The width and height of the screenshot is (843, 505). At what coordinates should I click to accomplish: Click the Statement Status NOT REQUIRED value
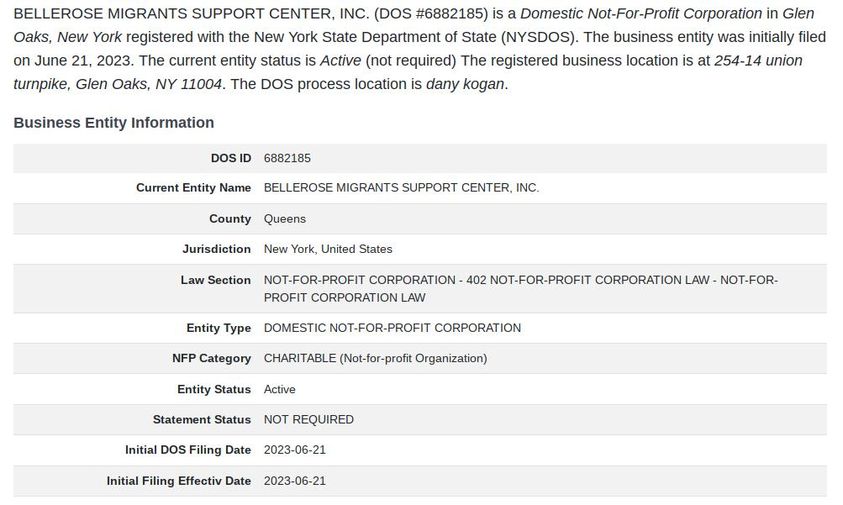(x=309, y=419)
